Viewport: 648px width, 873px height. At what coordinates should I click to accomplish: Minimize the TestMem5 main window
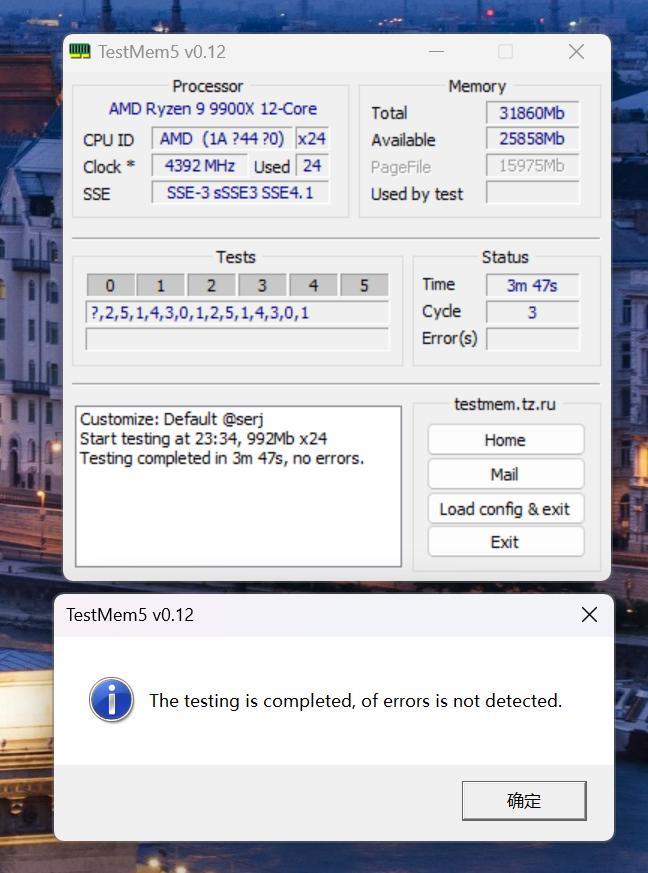436,52
